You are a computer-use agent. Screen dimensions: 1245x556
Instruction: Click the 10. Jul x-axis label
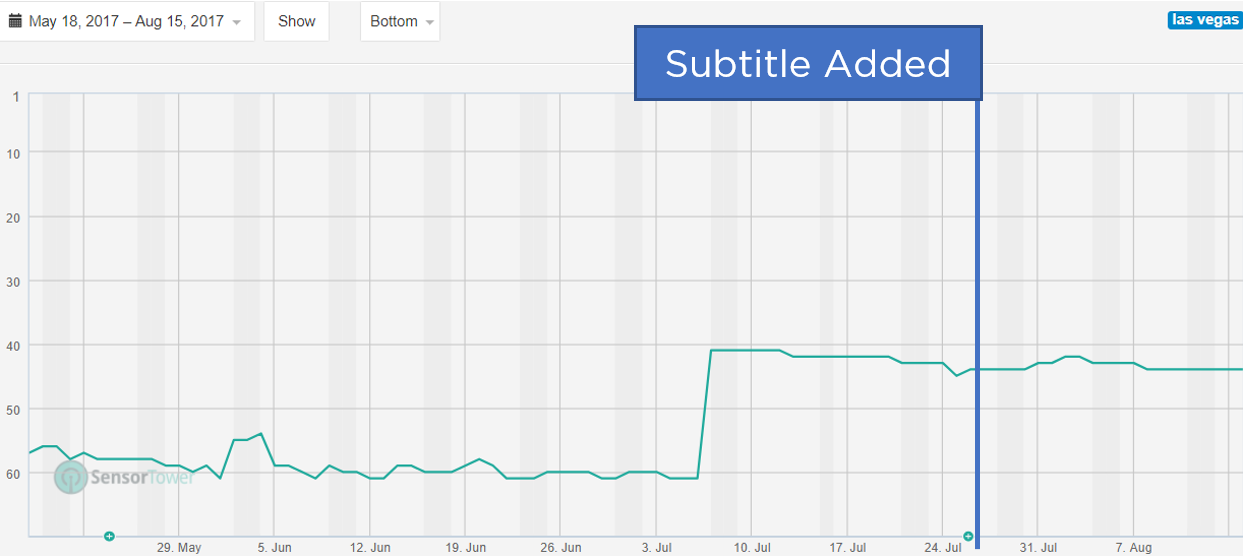pos(752,548)
